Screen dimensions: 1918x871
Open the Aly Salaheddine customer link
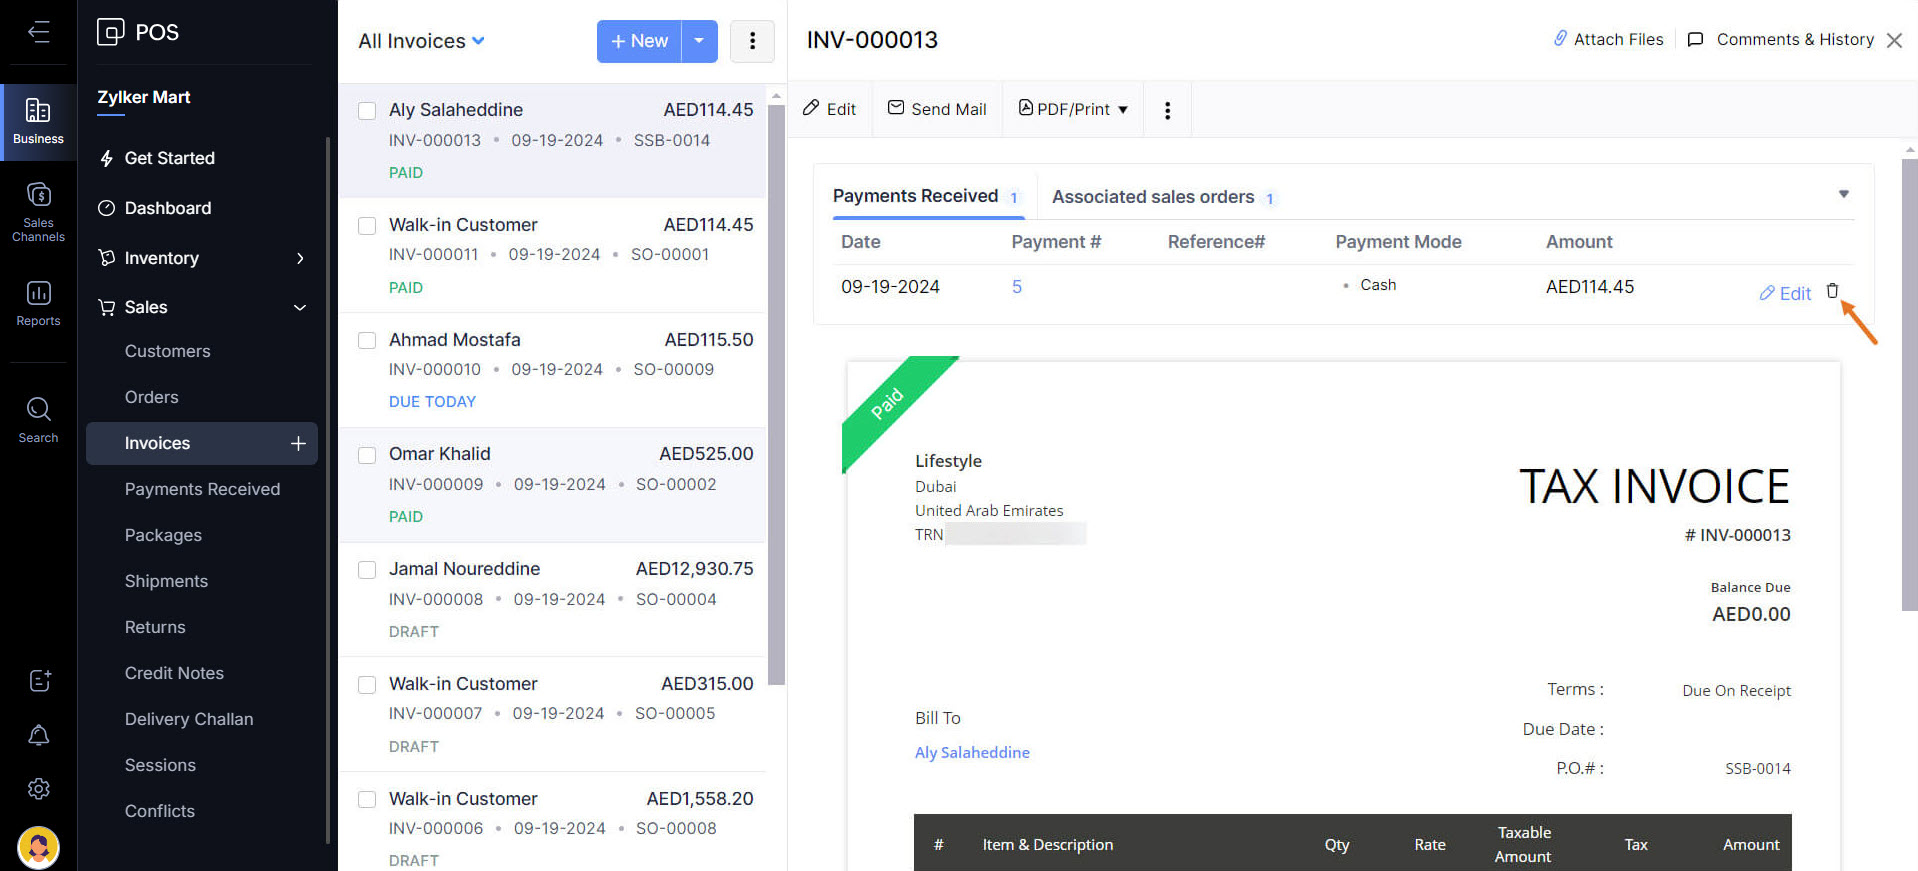pyautogui.click(x=972, y=752)
